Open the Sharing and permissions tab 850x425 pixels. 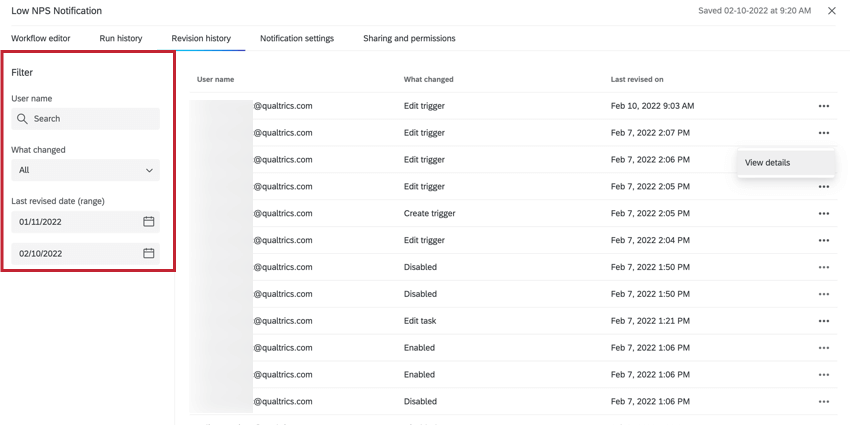point(409,39)
